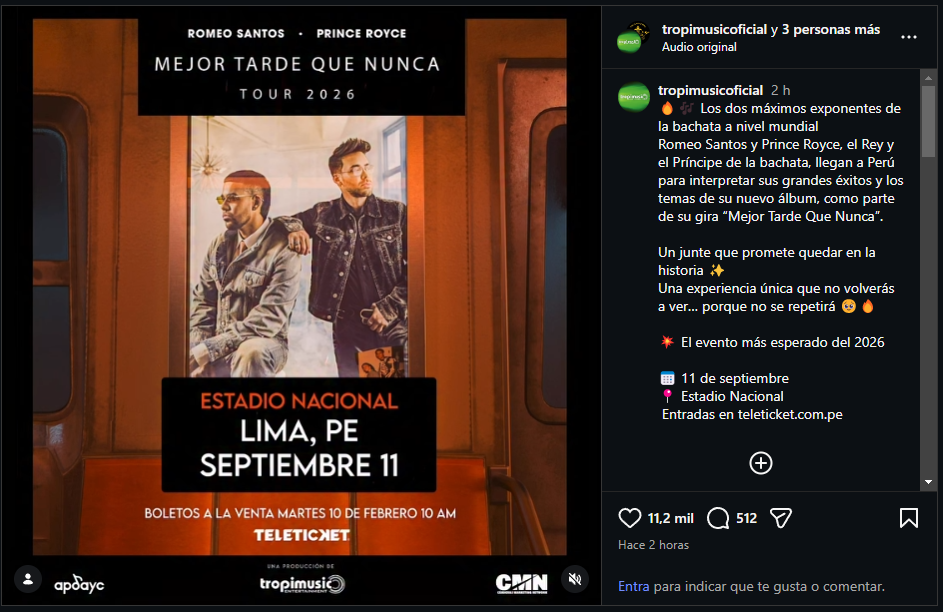This screenshot has width=943, height=612.
Task: Open tropimusicoficial profile avatar in header
Action: [632, 37]
